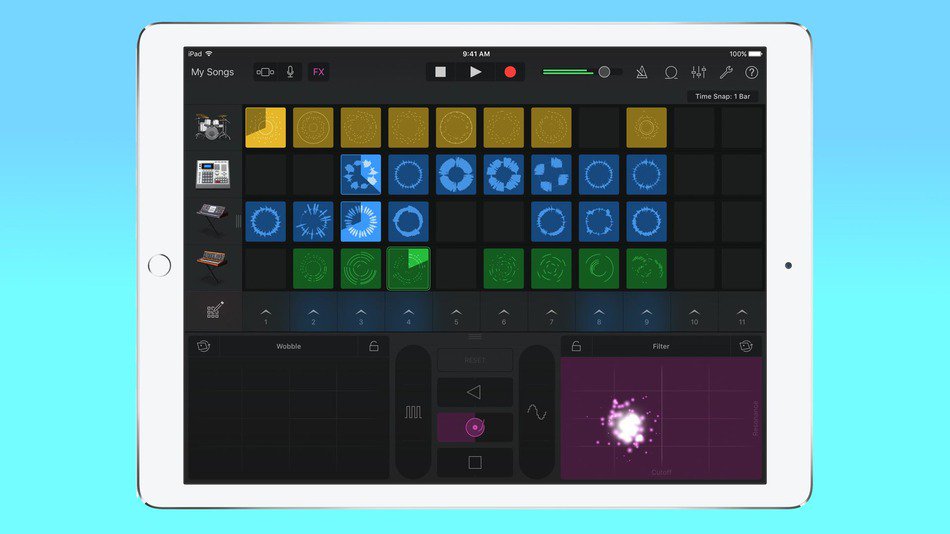Stop playback with the stop button
This screenshot has height=534, width=950.
(x=440, y=72)
